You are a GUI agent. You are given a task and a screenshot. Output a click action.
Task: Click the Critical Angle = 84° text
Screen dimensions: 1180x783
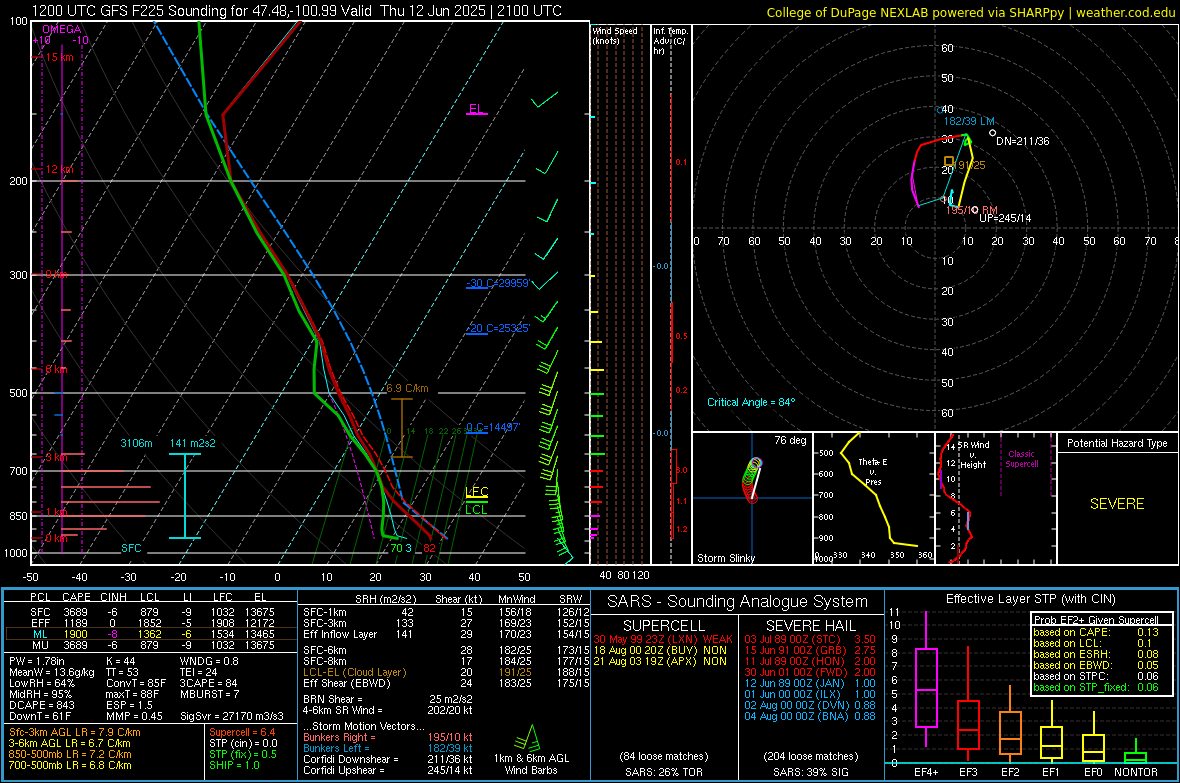click(x=751, y=402)
